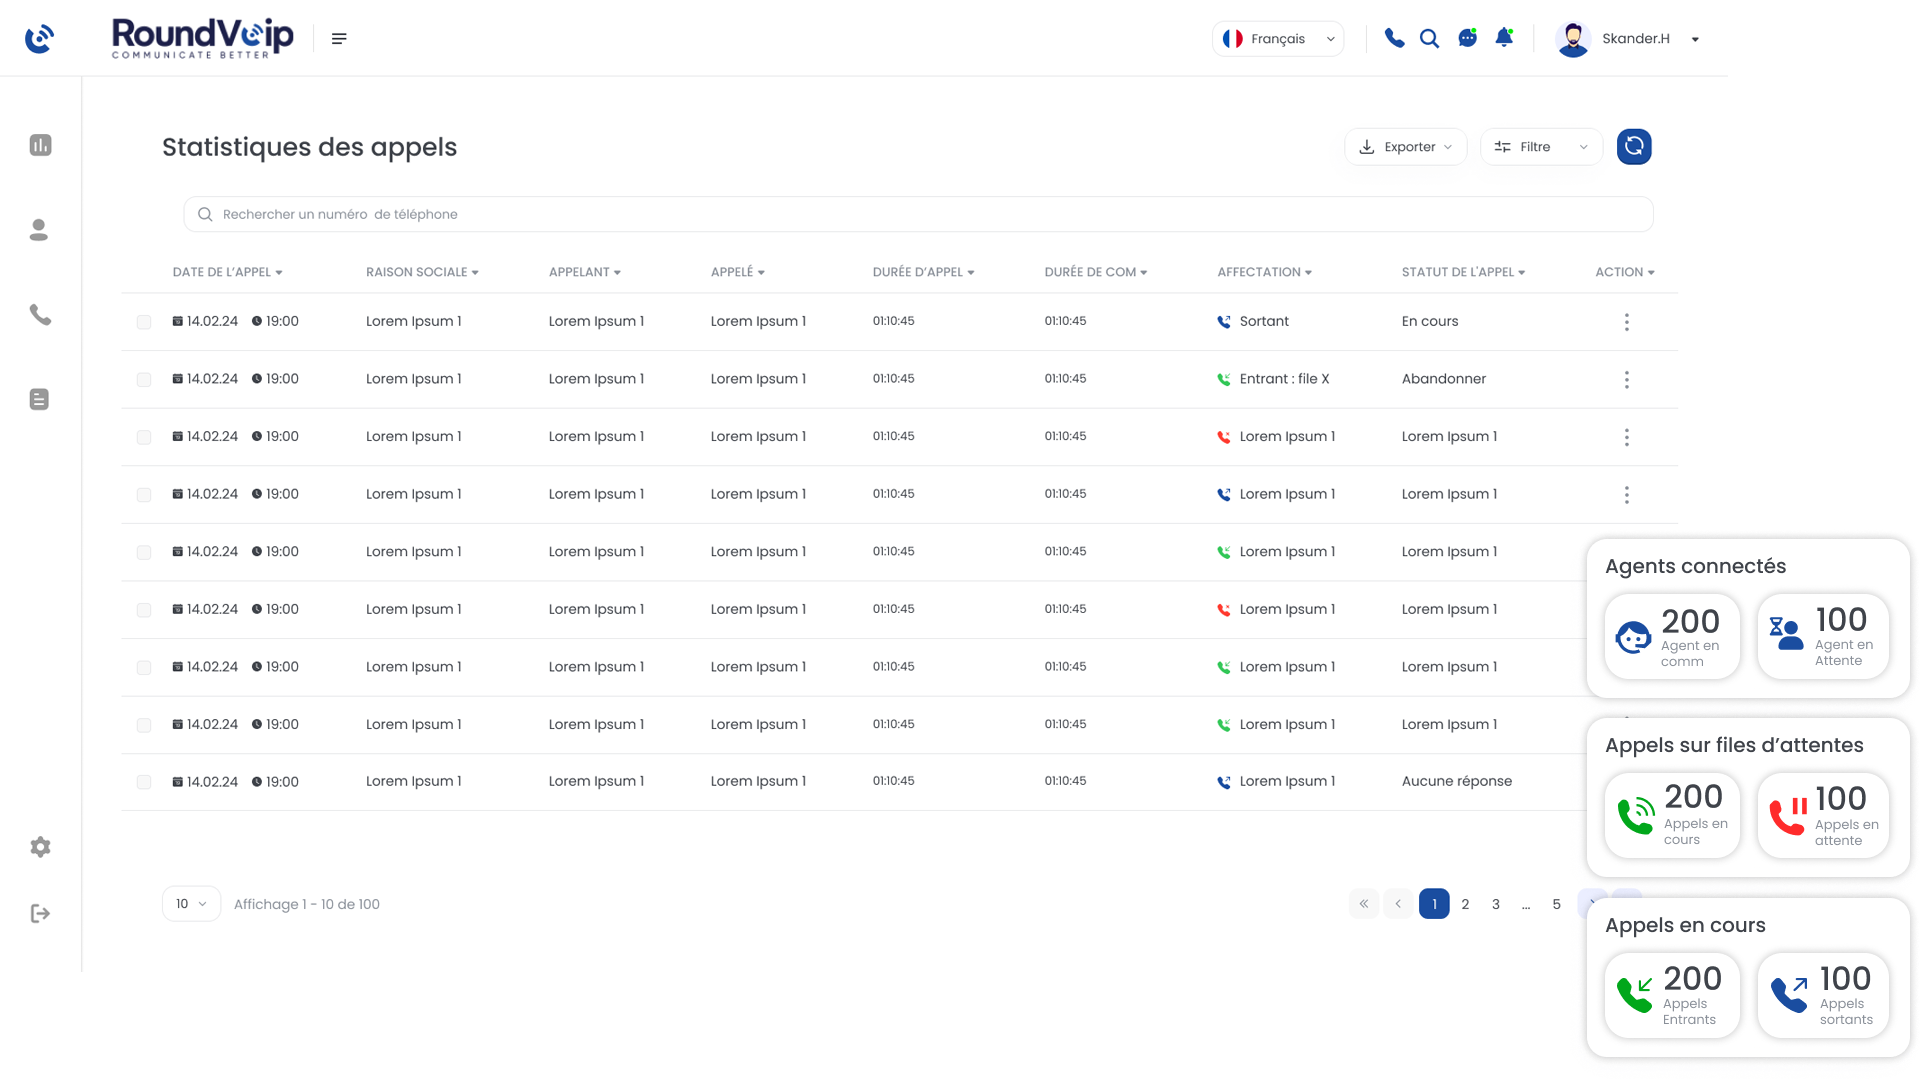Go to page 3
This screenshot has height=1080, width=1920.
(x=1496, y=904)
